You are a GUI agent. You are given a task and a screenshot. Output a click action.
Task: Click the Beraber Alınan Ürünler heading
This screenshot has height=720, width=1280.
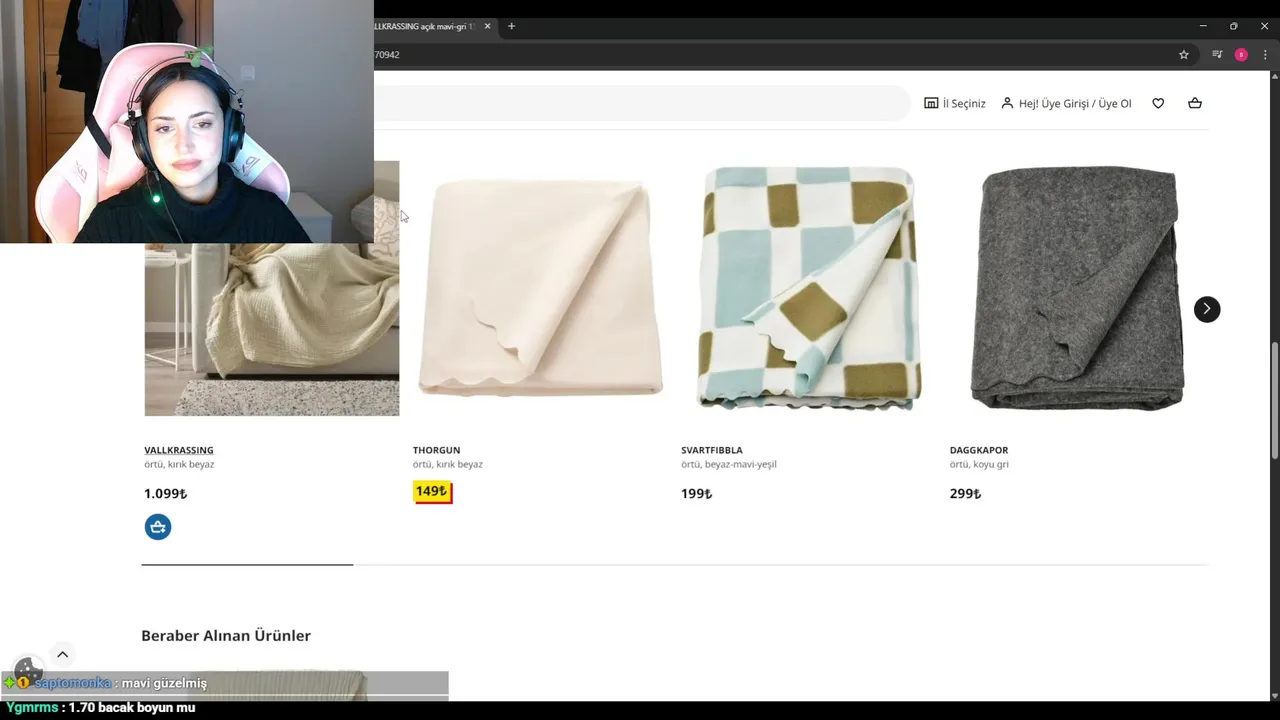pyautogui.click(x=226, y=636)
